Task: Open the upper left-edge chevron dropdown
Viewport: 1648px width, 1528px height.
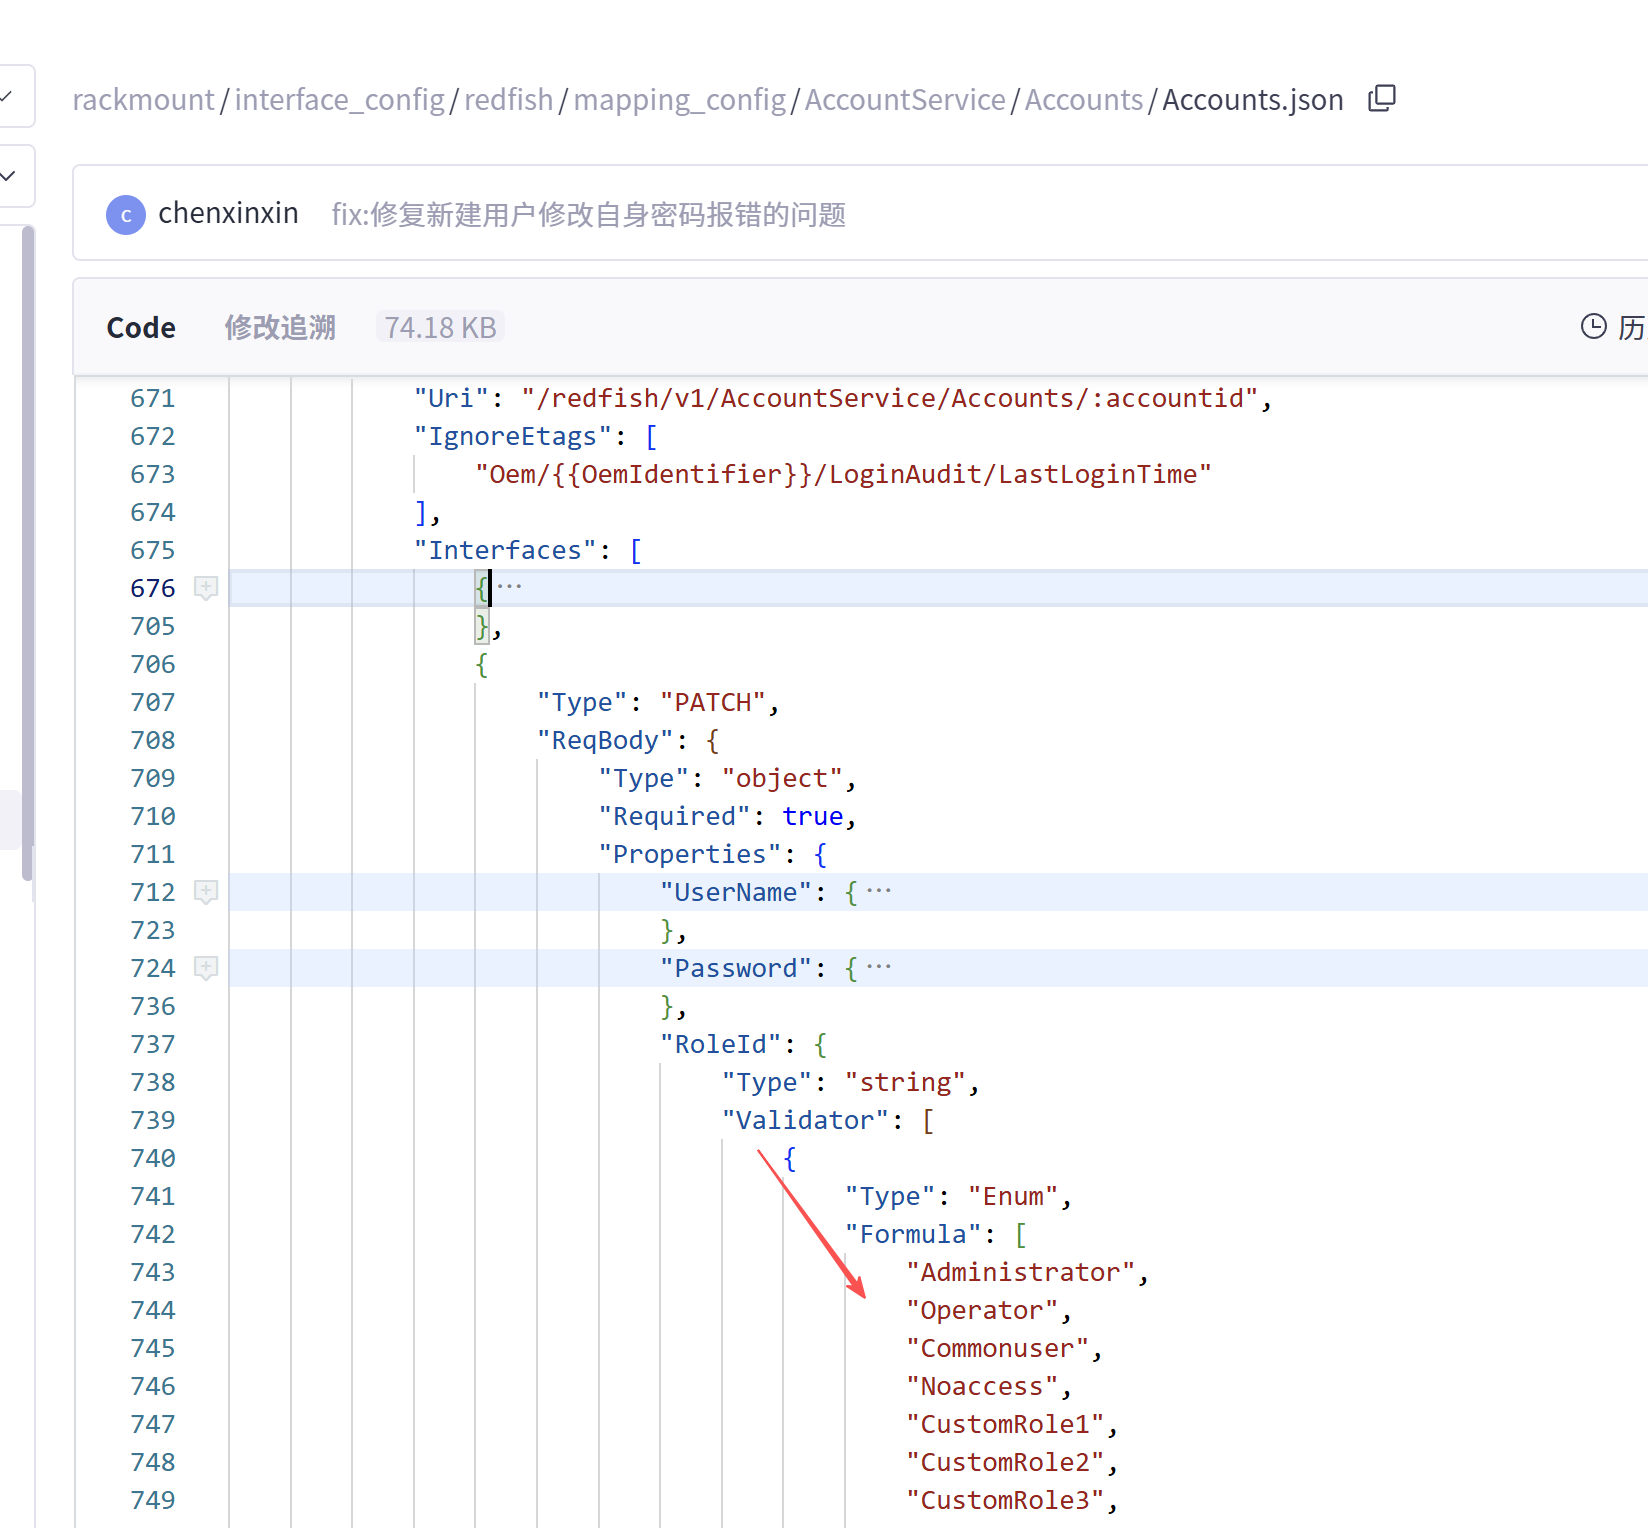Action: (x=8, y=96)
